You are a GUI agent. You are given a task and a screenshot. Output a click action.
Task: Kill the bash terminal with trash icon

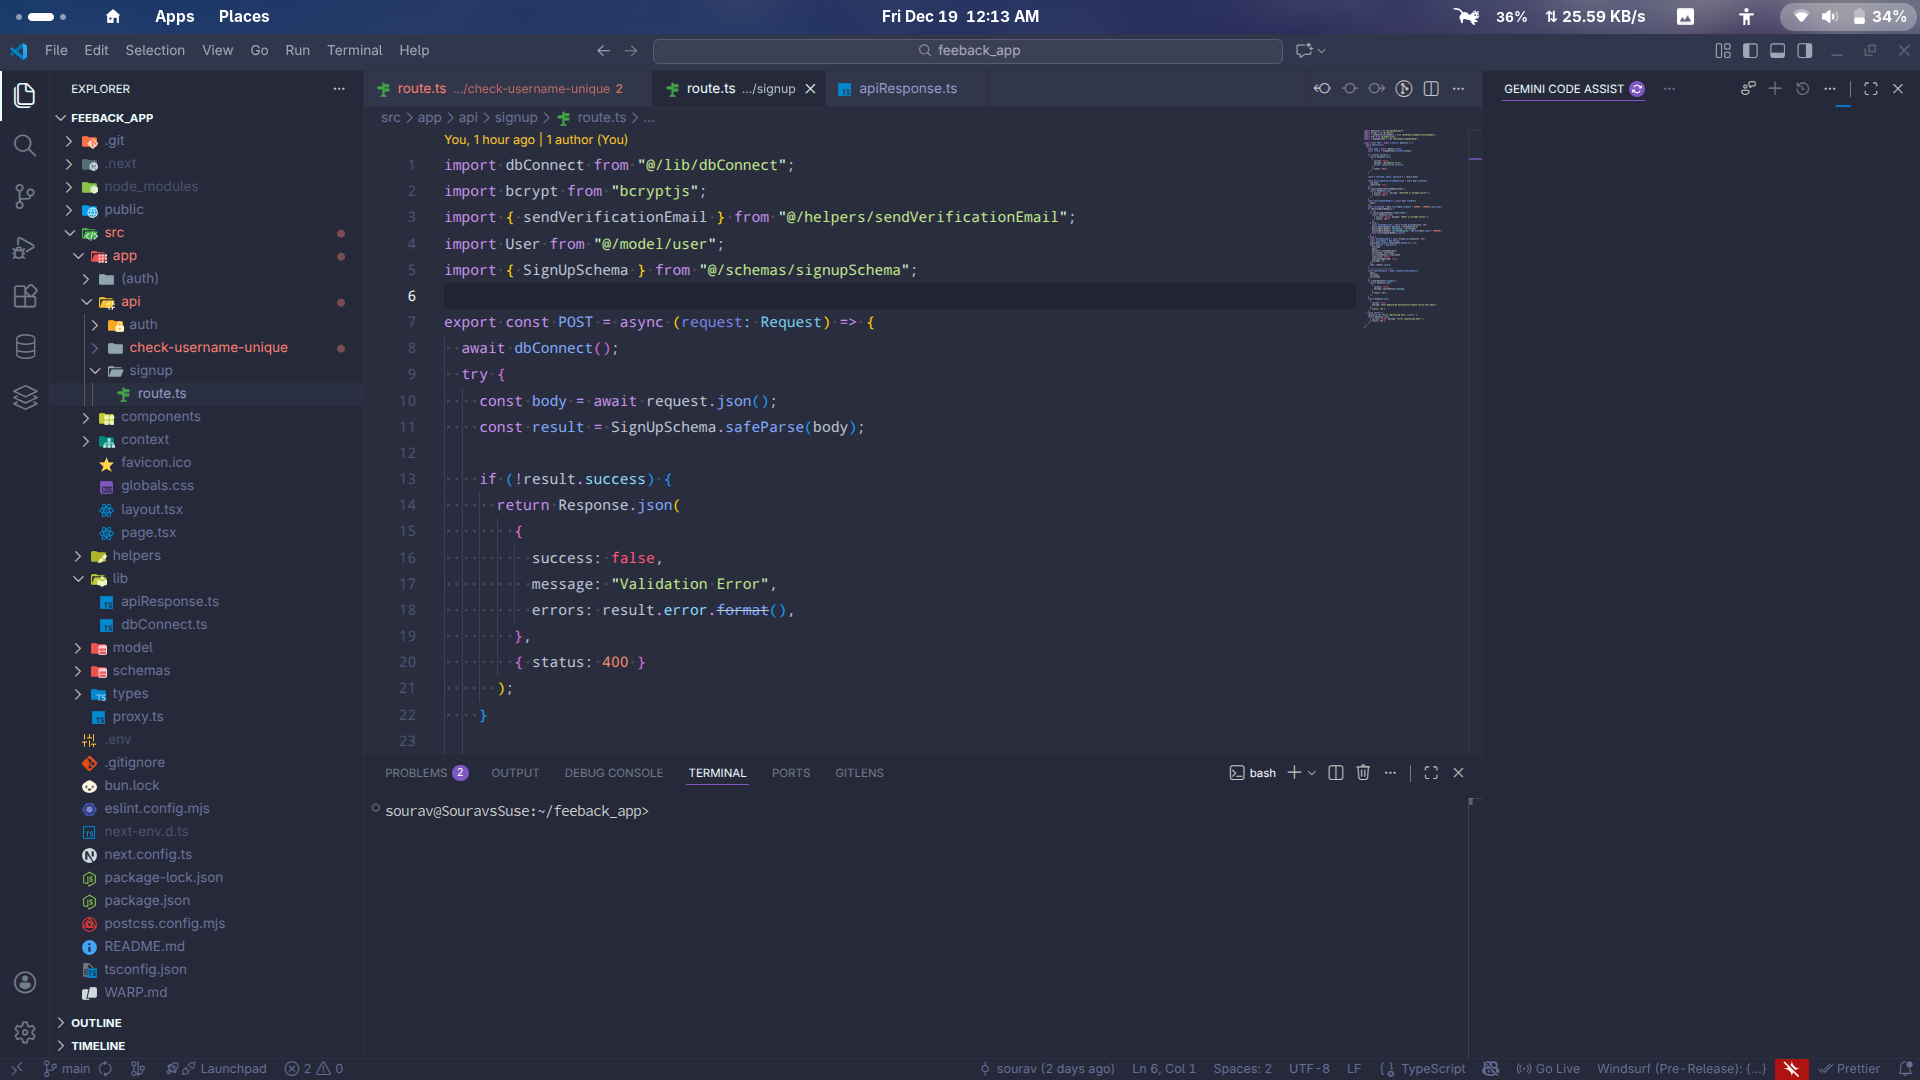(x=1363, y=773)
